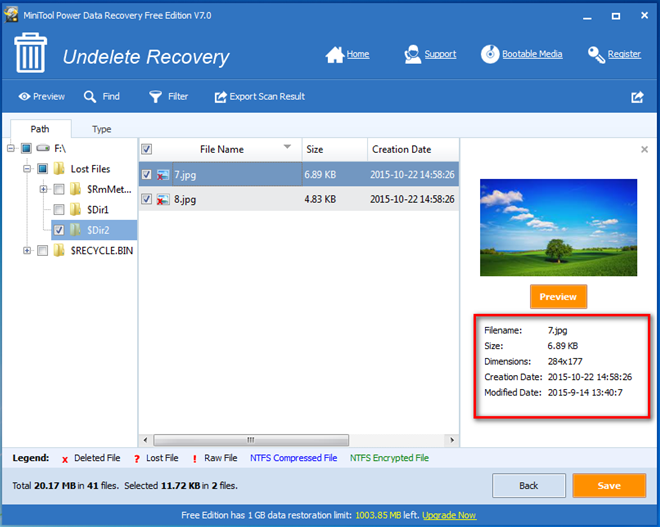This screenshot has height=527, width=660.
Task: Click the $RECYCLE.BIN folder icon
Action: click(x=59, y=250)
